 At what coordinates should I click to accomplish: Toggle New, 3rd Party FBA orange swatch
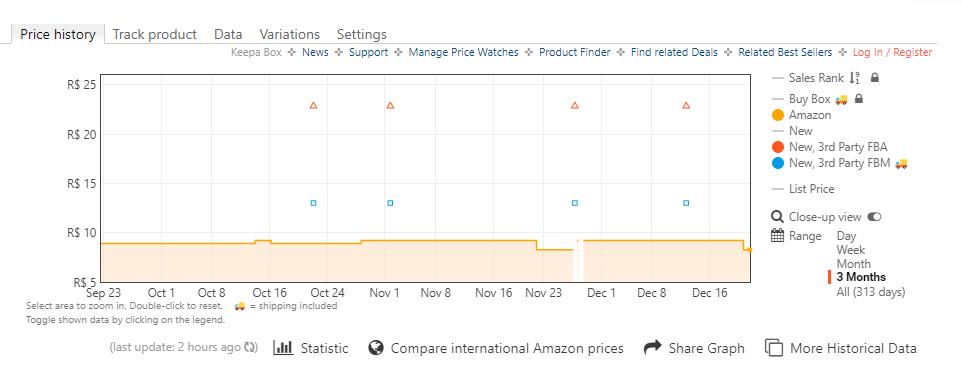click(x=778, y=147)
